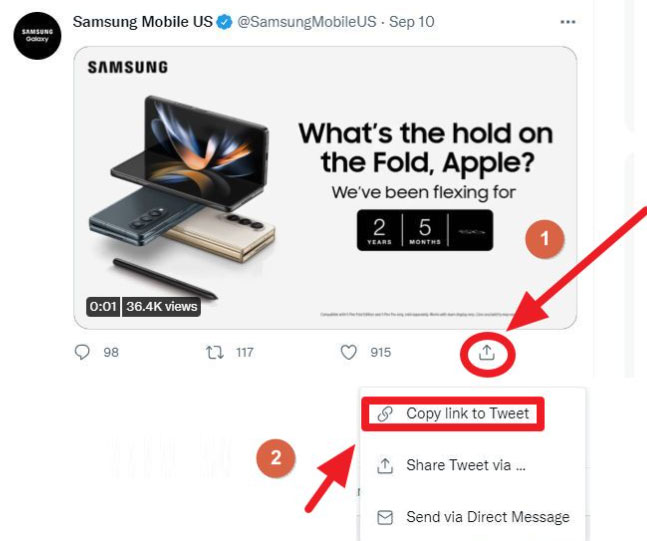Click the 117 retweets count

pyautogui.click(x=245, y=352)
